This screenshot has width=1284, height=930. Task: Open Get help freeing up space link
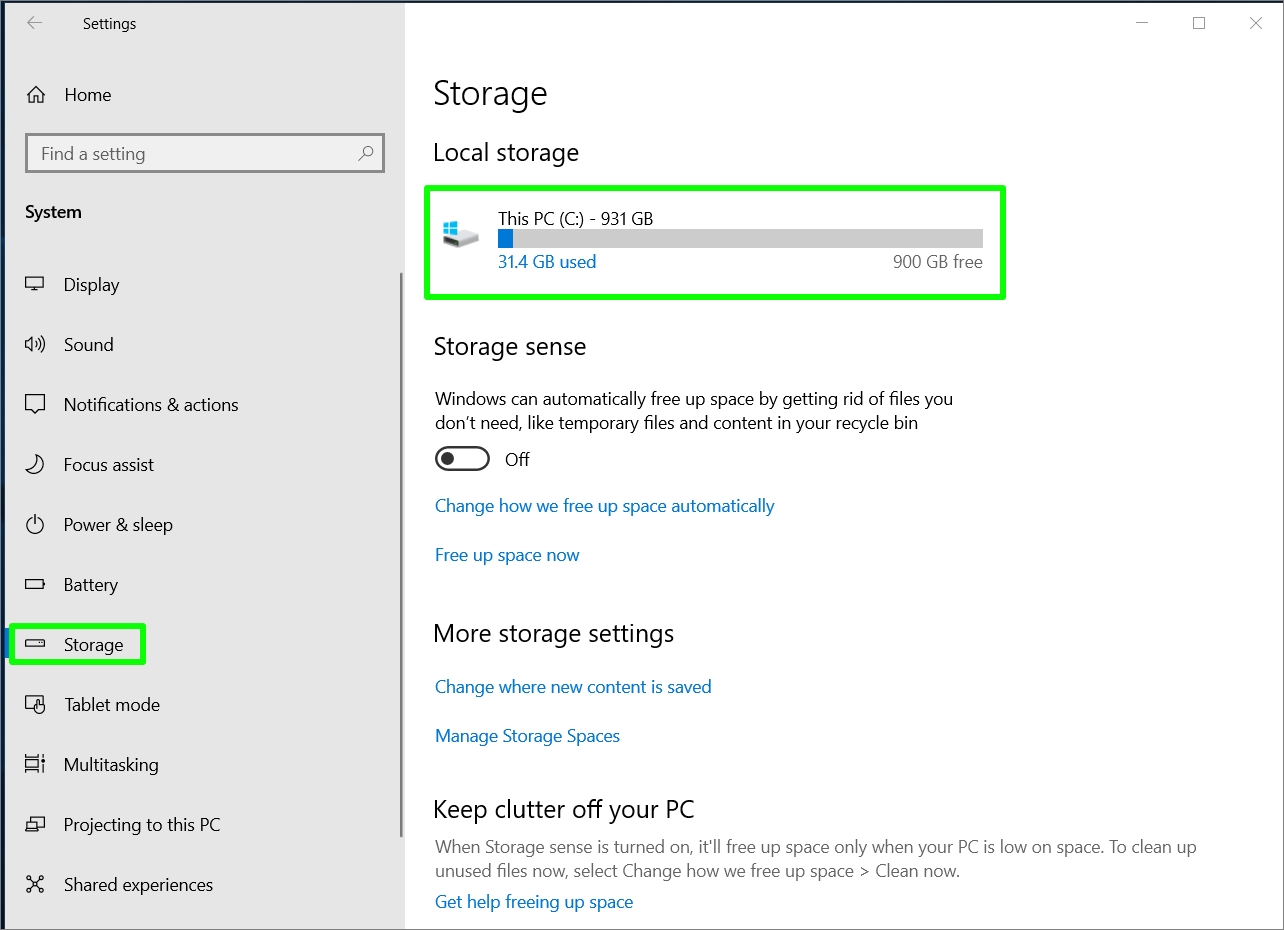pyautogui.click(x=534, y=902)
